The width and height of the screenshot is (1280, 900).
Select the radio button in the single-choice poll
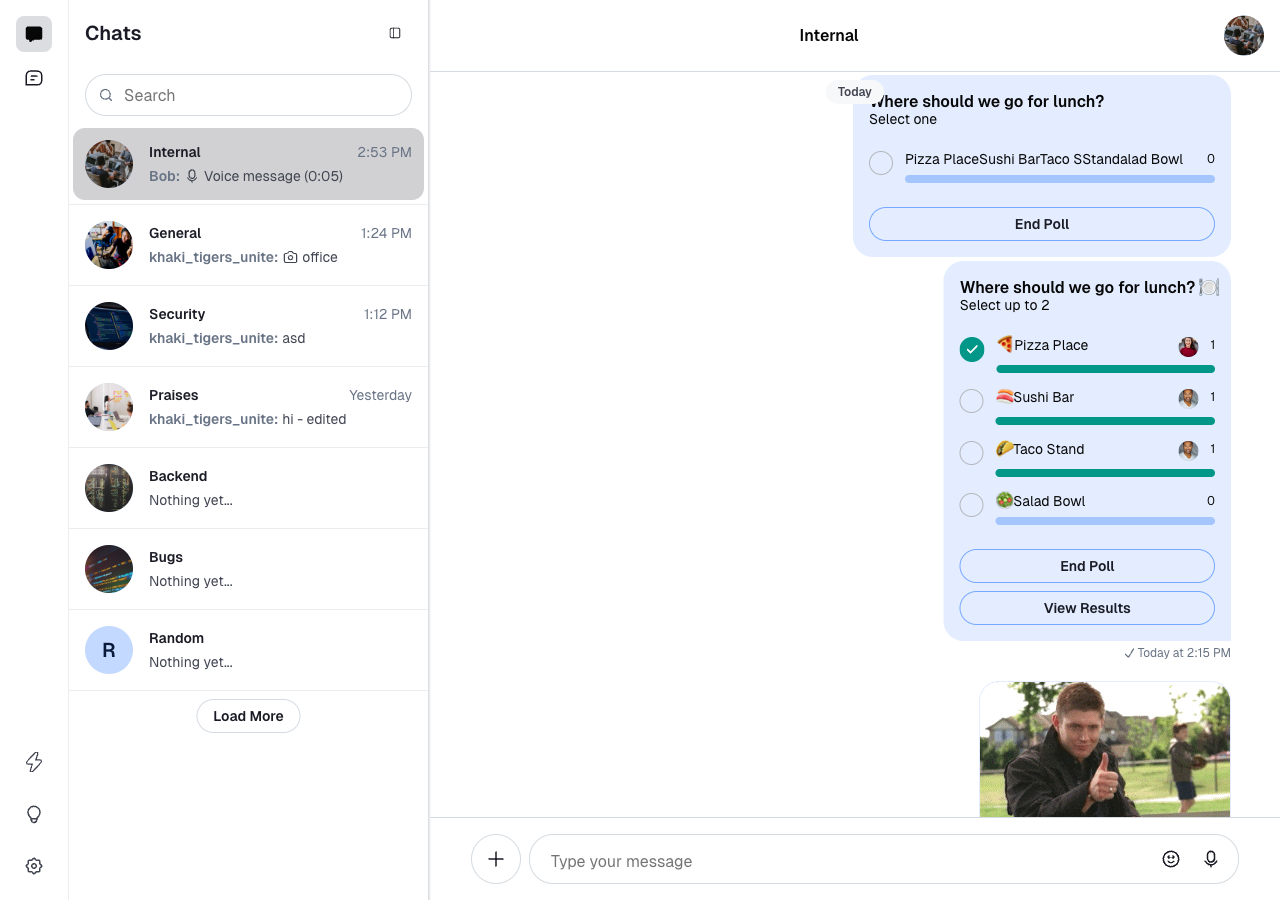click(880, 162)
